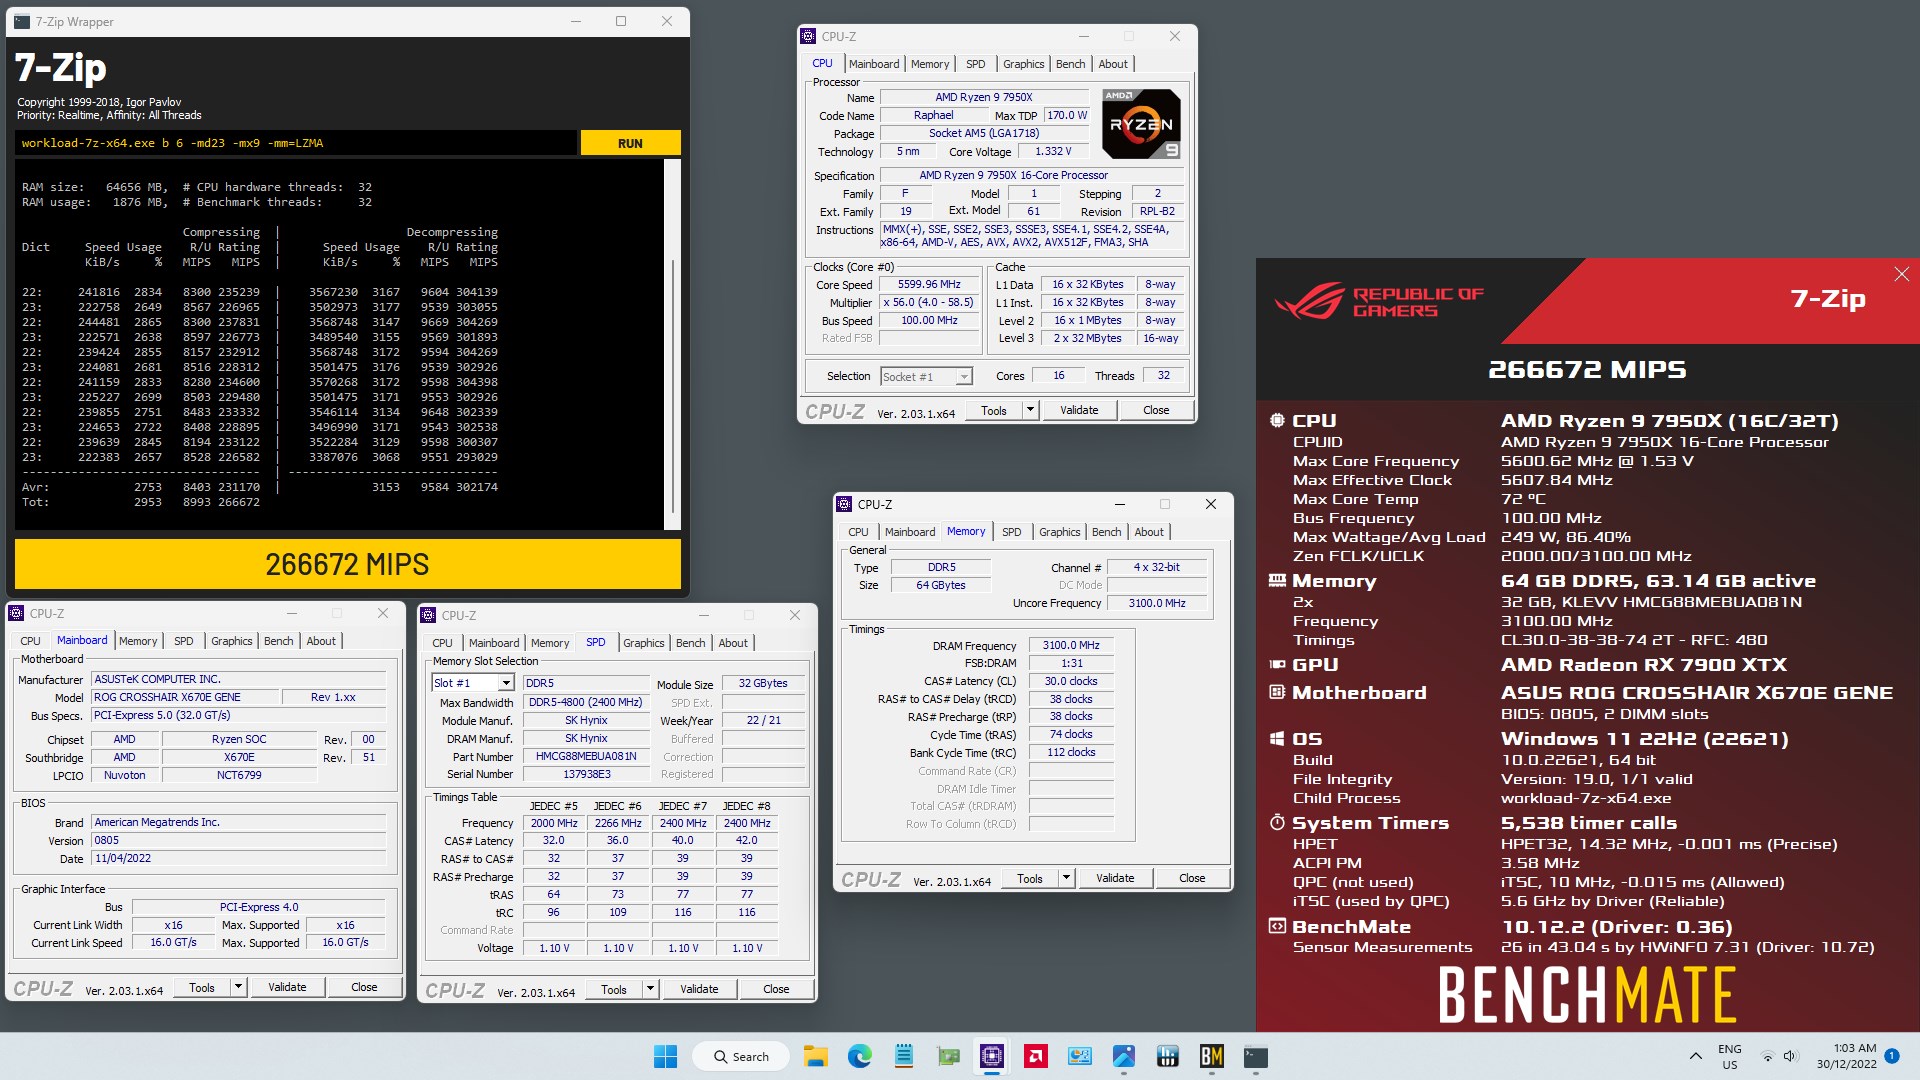Click Validate in the CPU-Z CPU window
Viewport: 1920px width, 1080px height.
[1079, 410]
